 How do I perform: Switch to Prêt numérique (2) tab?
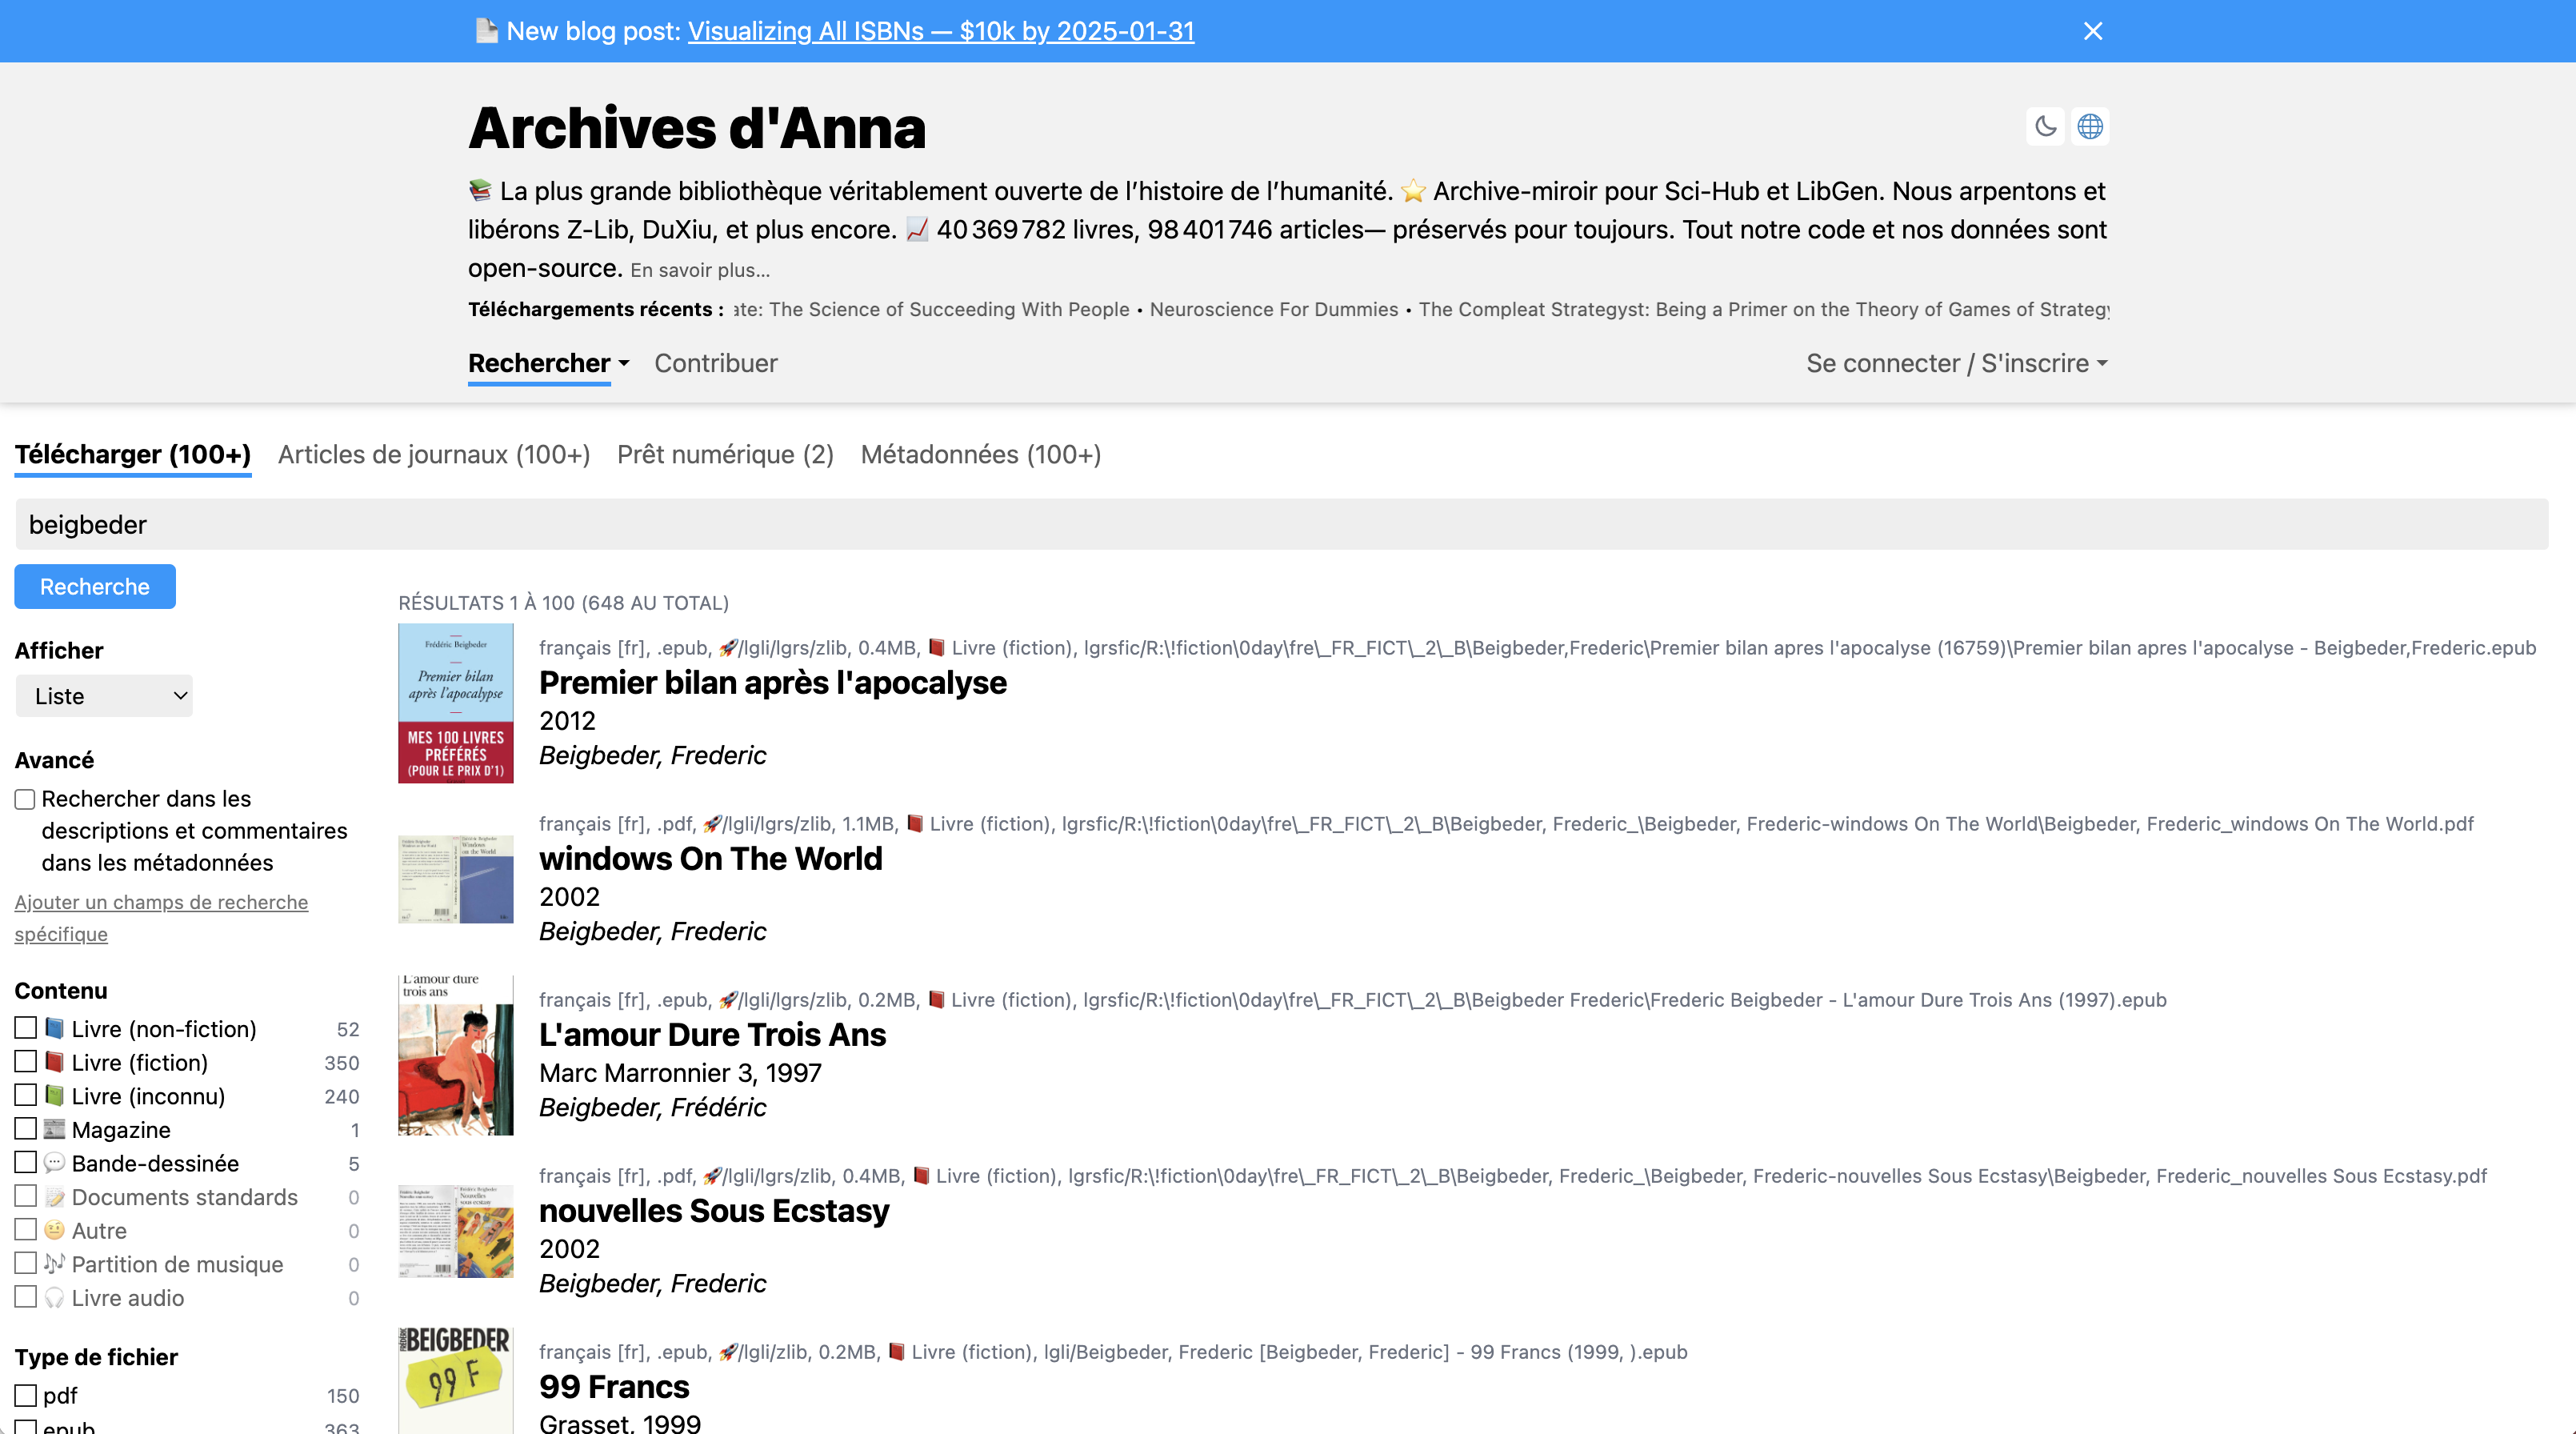pyautogui.click(x=725, y=455)
